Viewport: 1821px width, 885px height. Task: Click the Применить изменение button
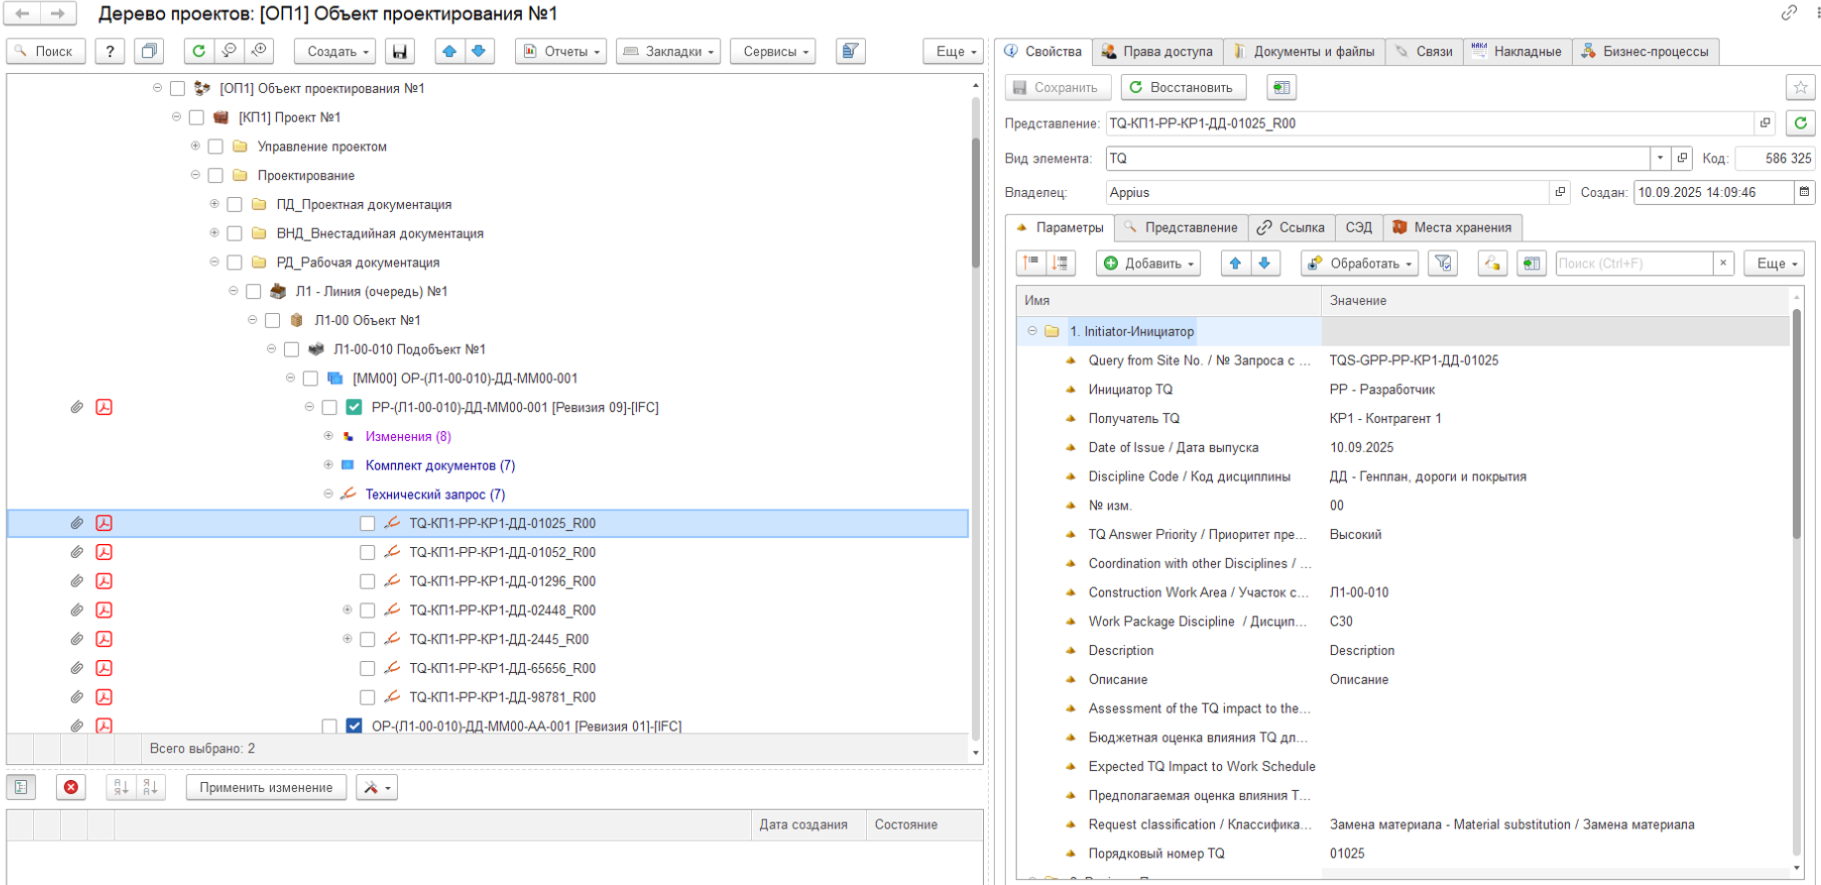[266, 788]
